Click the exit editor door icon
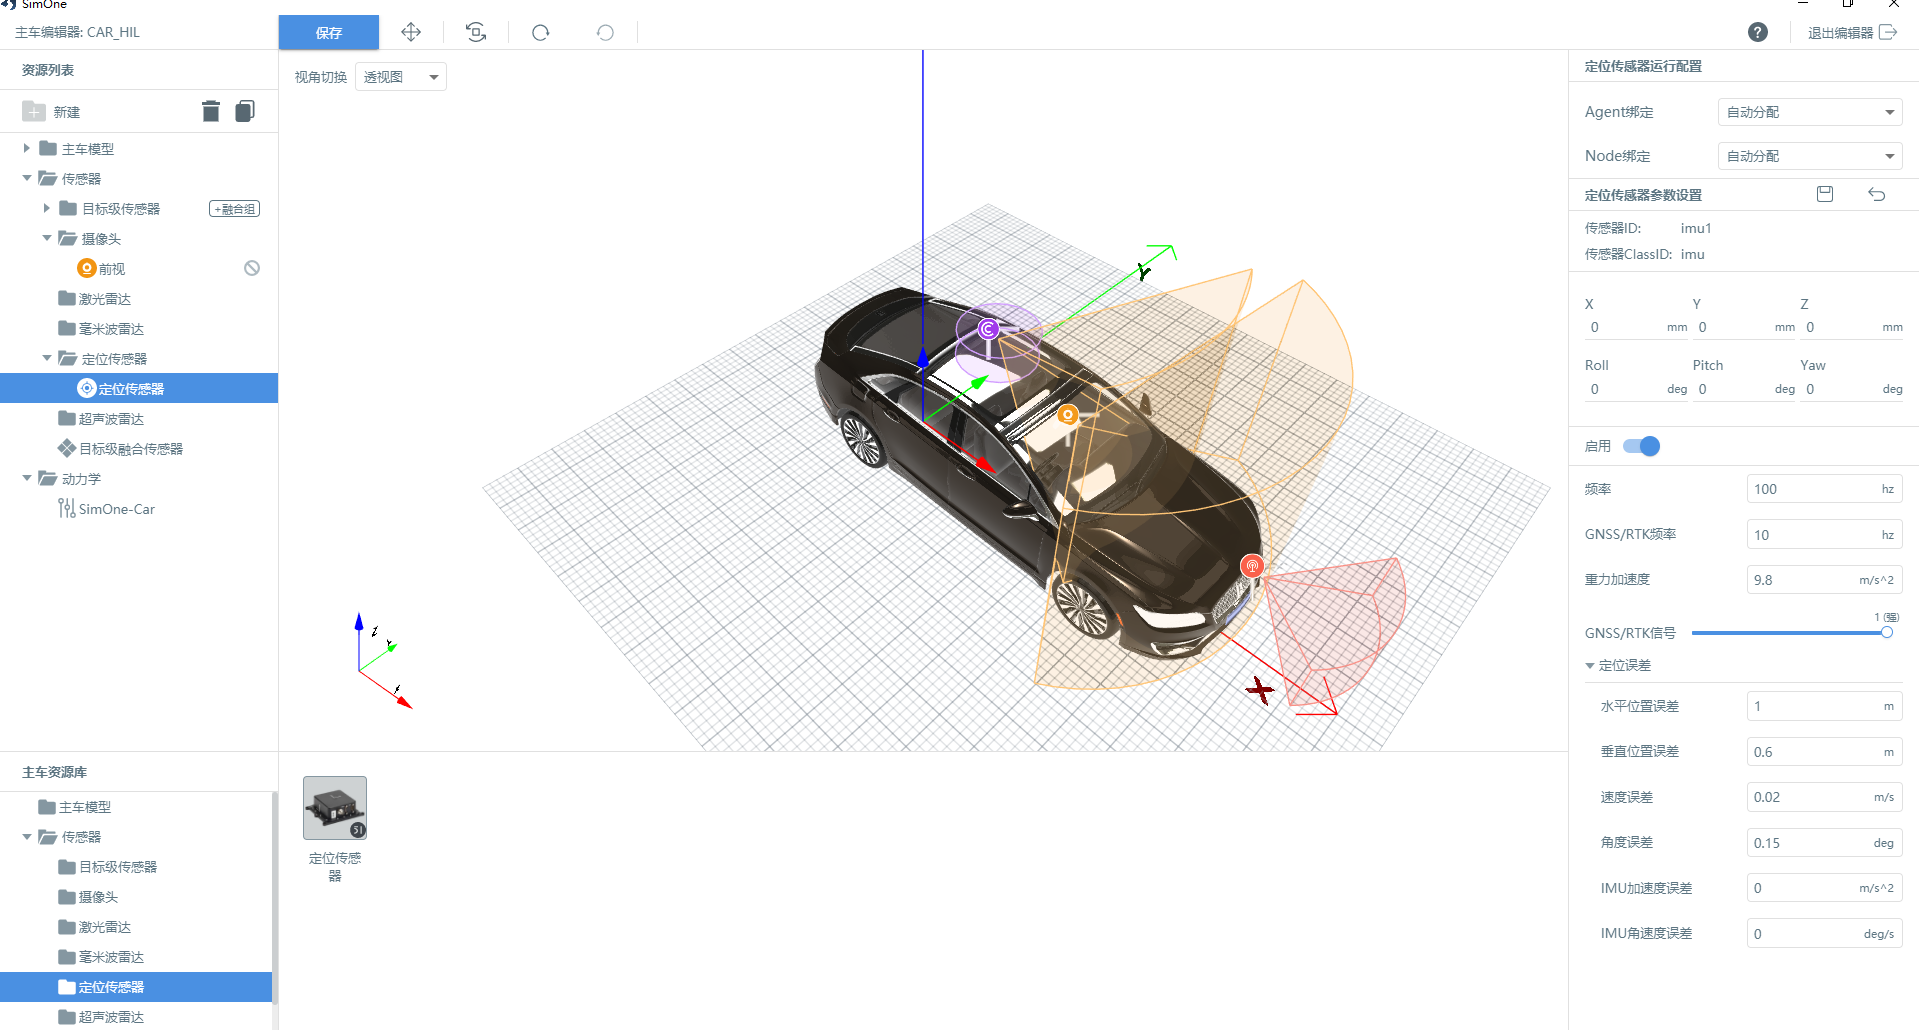 [1888, 32]
